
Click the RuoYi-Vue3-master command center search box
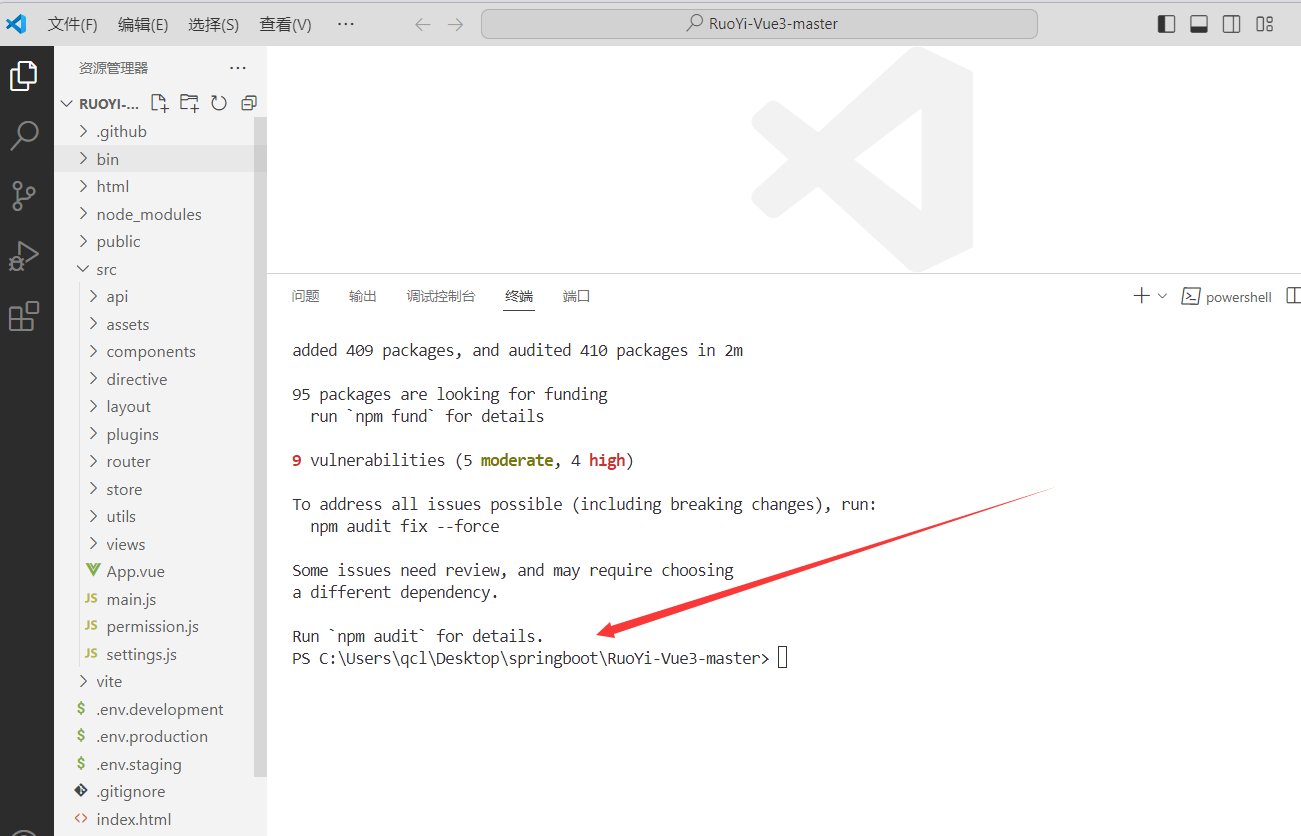(759, 24)
